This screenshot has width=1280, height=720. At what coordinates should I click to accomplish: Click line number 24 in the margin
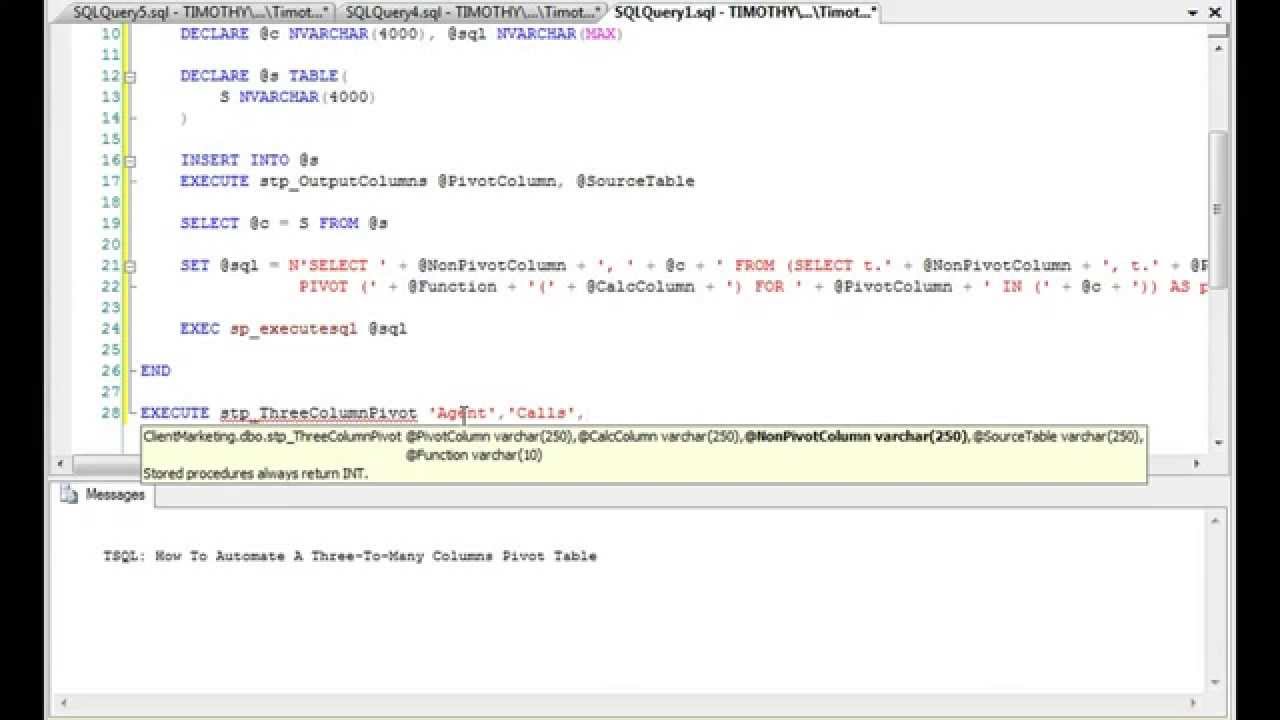(110, 328)
